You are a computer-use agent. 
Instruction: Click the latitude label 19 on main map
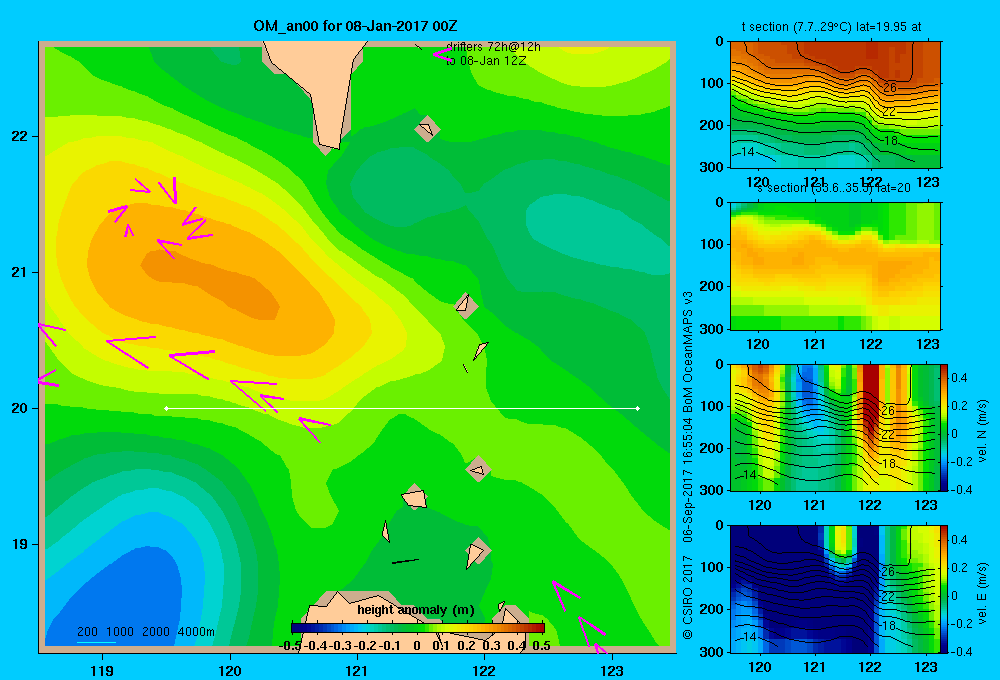coord(20,544)
